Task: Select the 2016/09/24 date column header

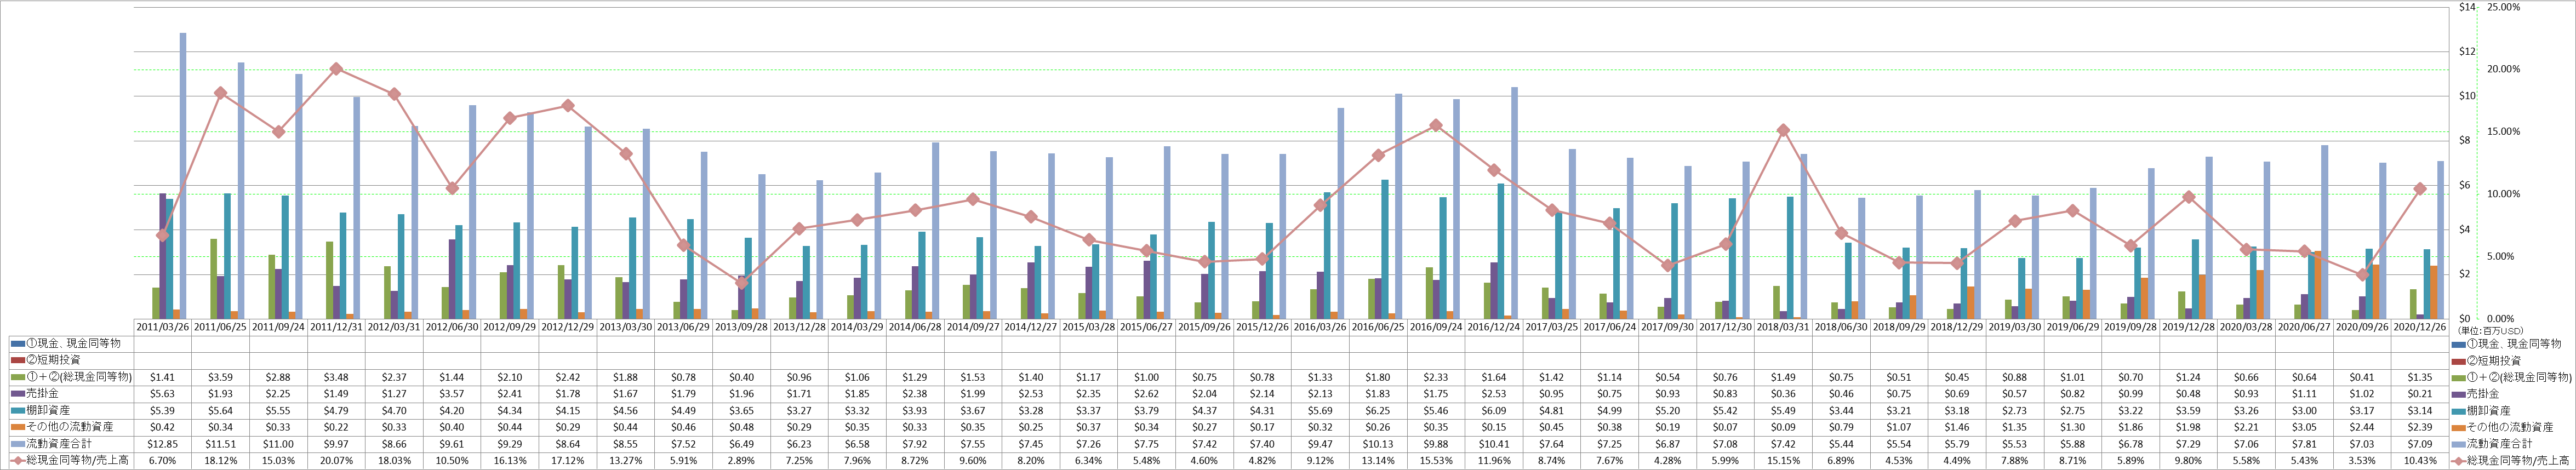Action: click(x=1436, y=326)
